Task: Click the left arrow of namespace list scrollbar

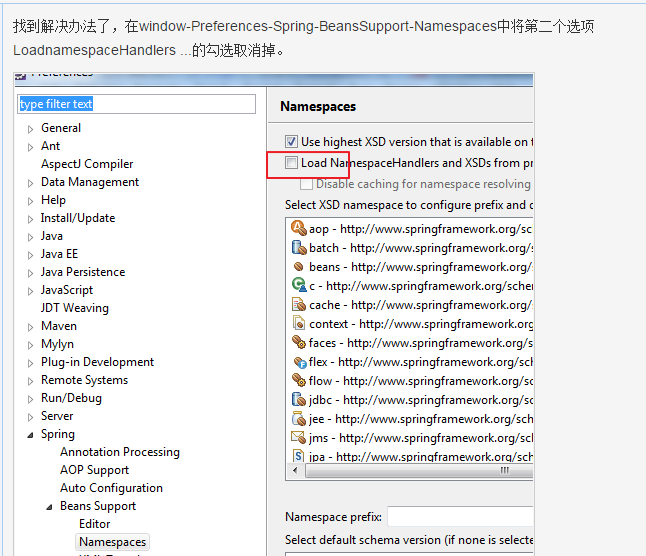Action: pos(295,470)
